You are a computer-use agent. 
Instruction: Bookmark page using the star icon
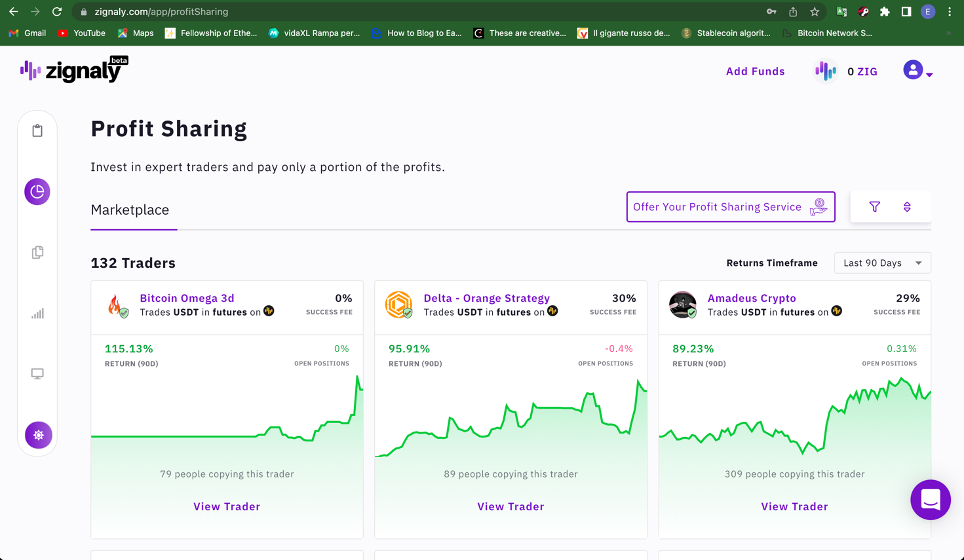(815, 12)
